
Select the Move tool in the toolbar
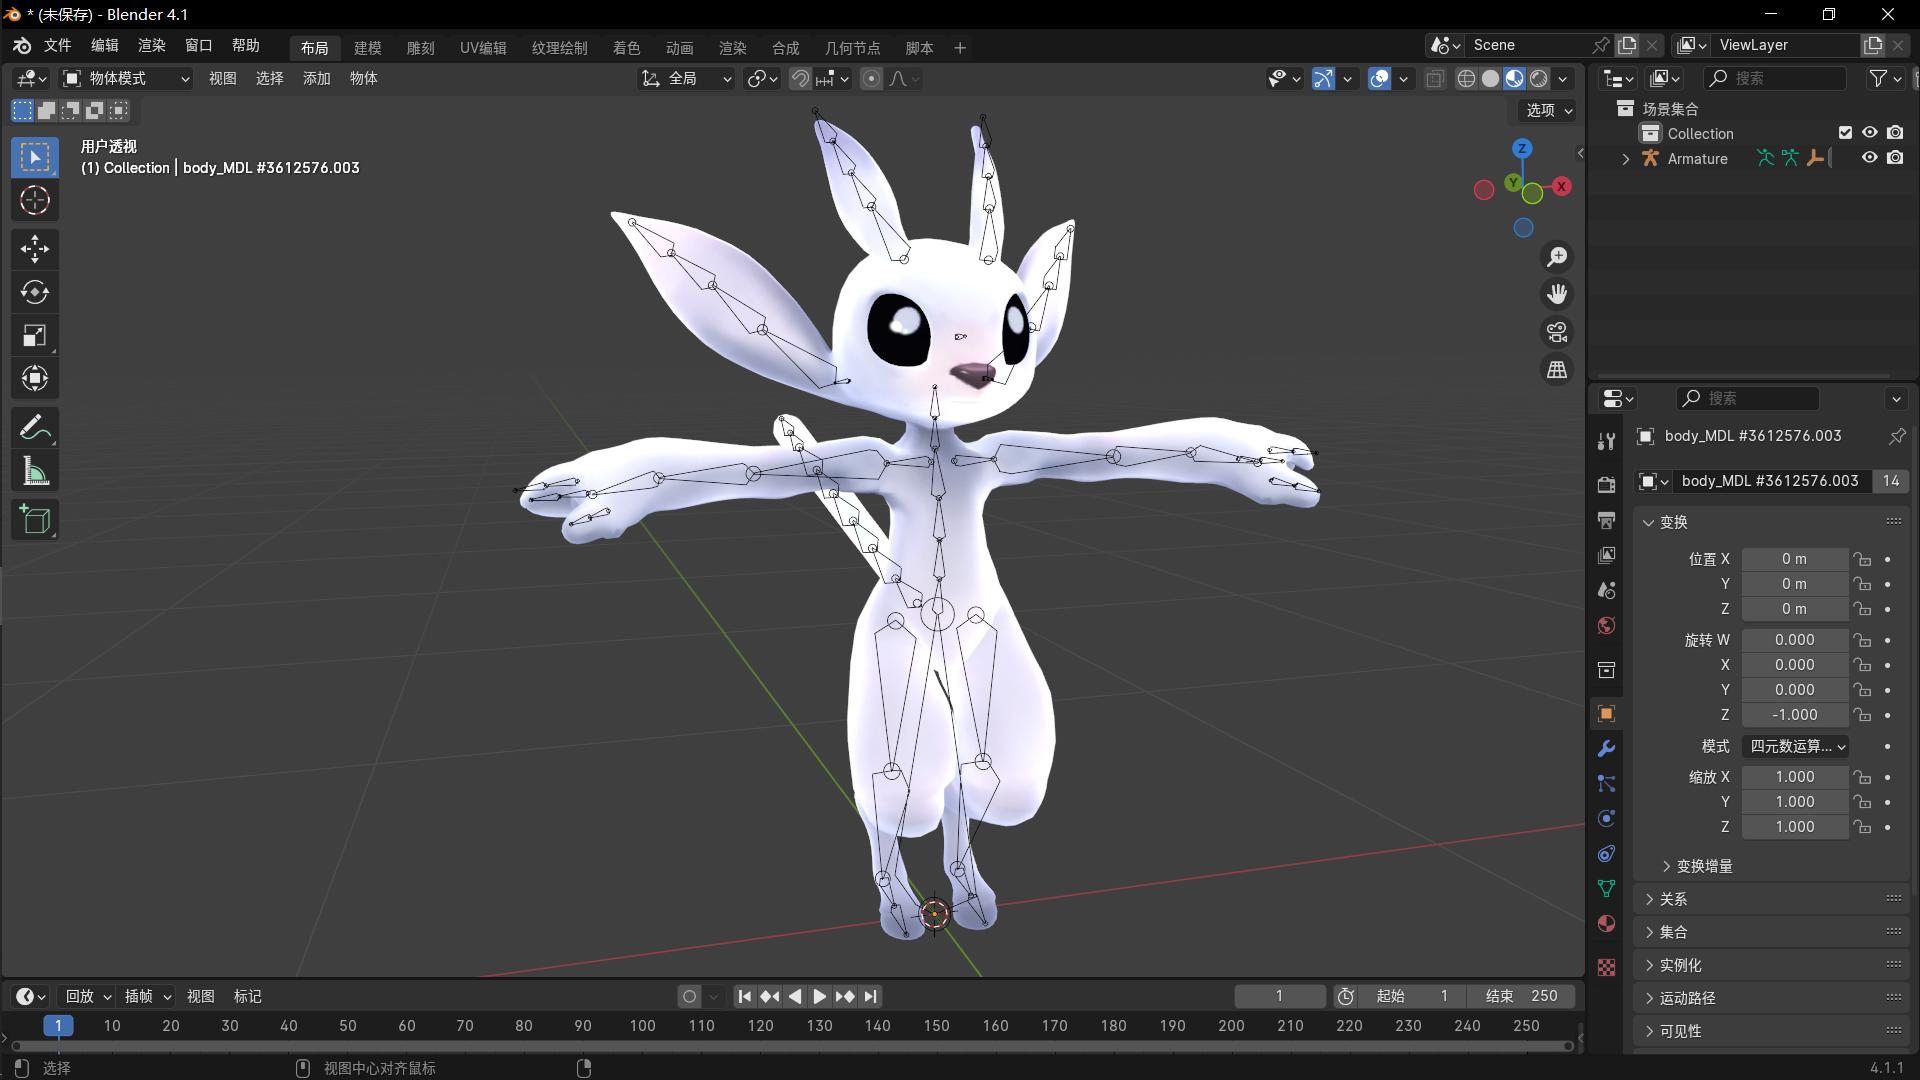35,249
